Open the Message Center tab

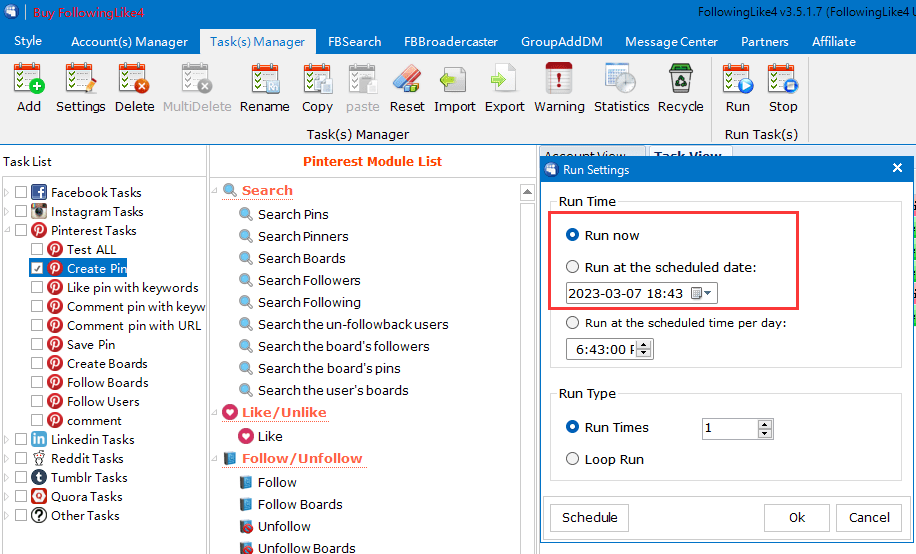point(671,42)
